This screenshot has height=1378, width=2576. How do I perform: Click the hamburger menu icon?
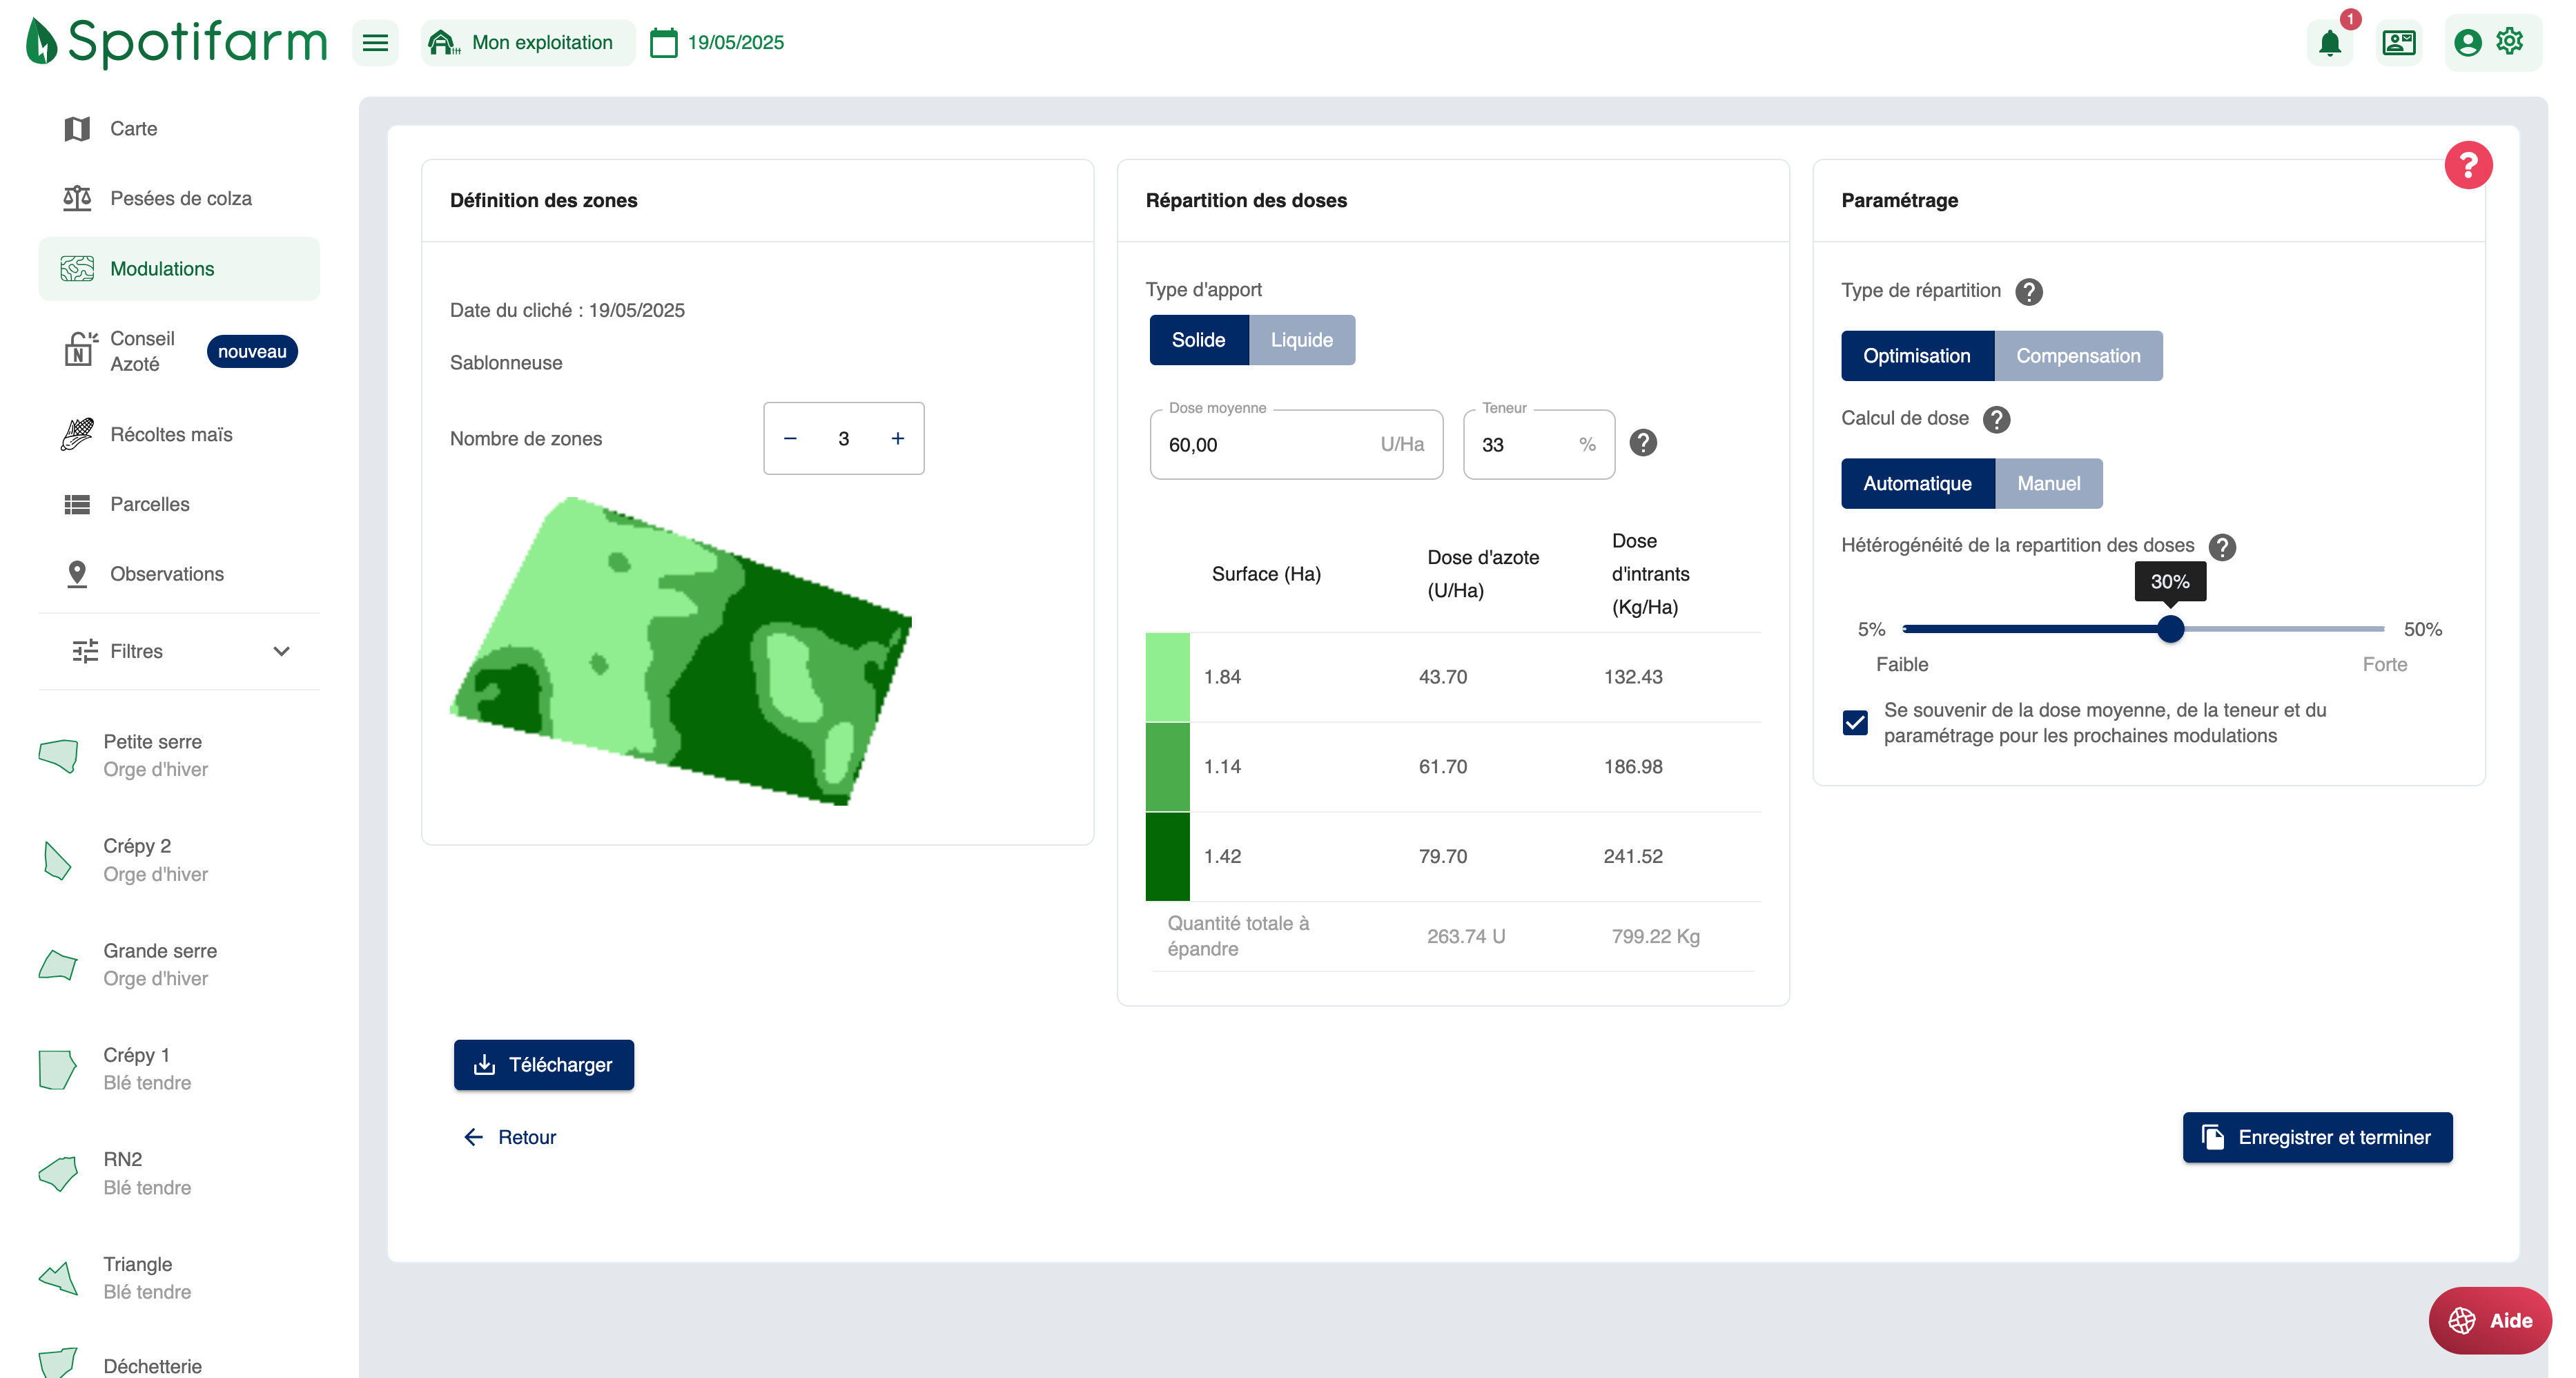click(x=375, y=43)
